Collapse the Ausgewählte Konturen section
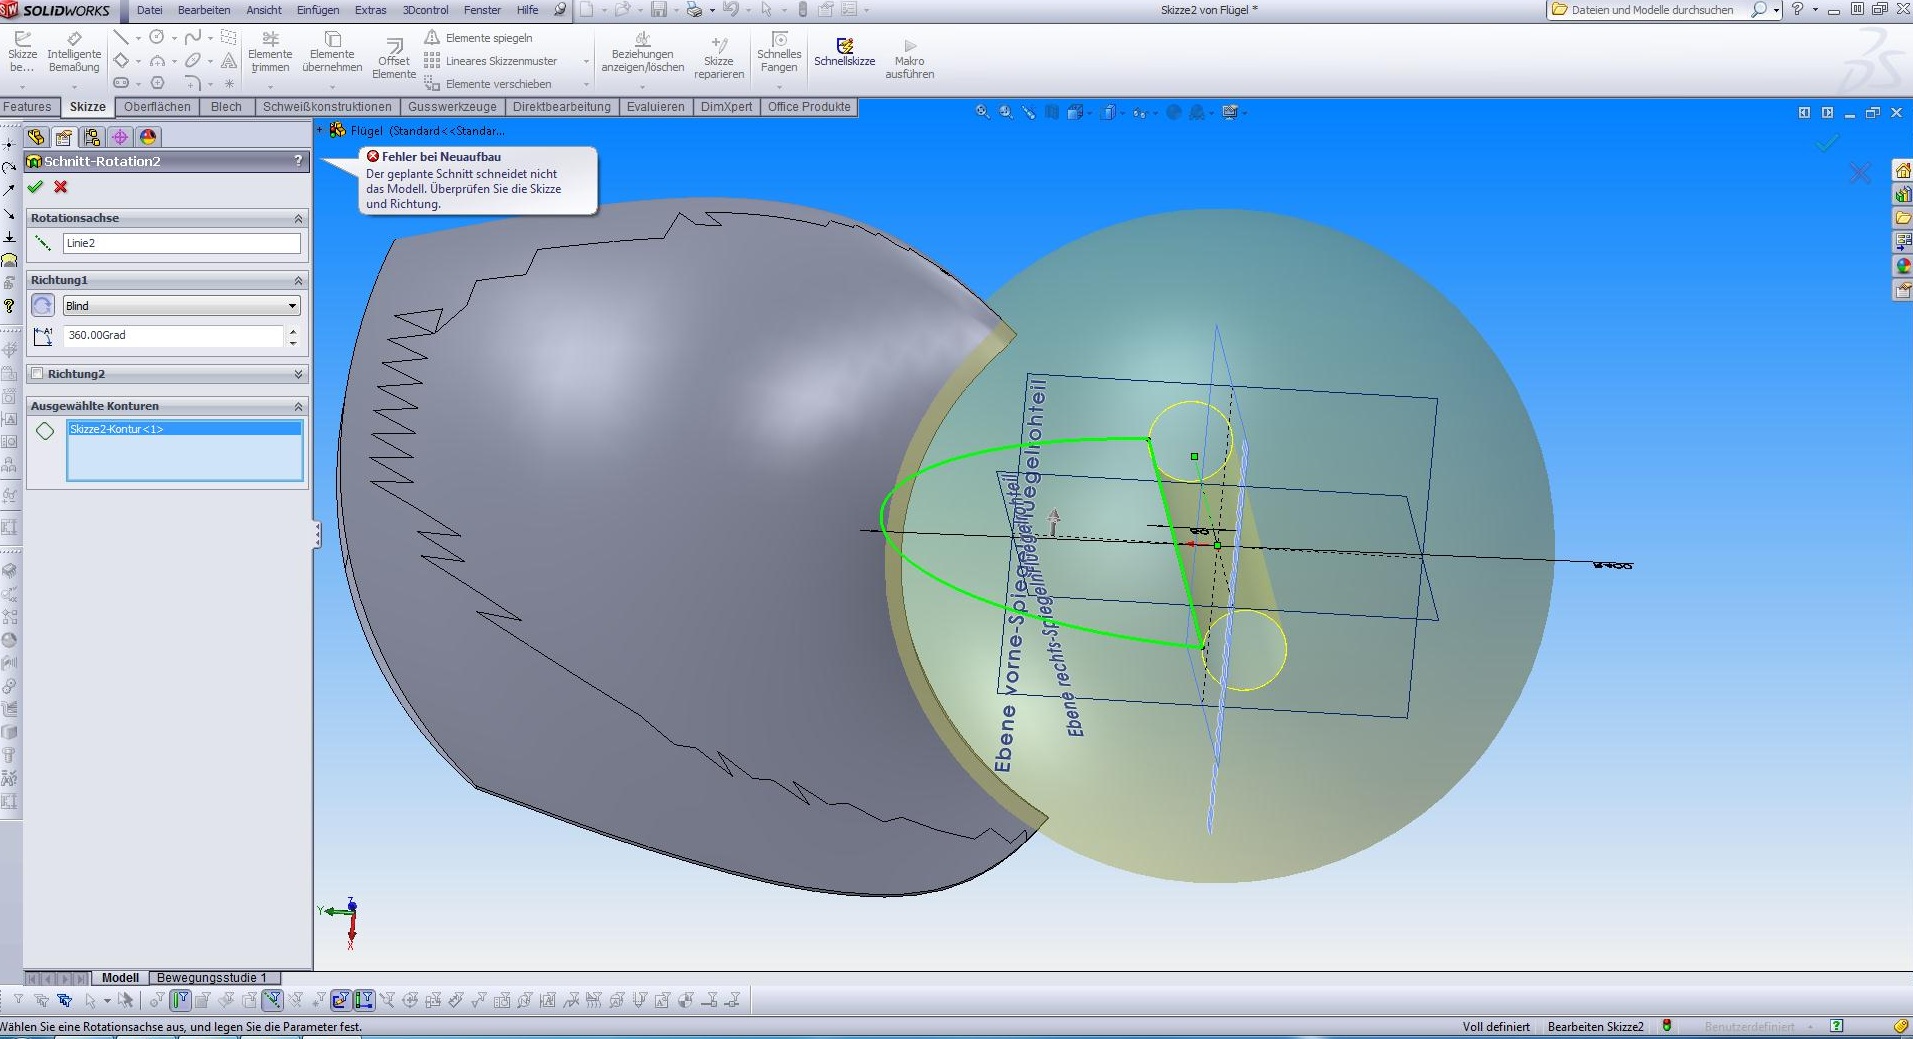 (298, 406)
